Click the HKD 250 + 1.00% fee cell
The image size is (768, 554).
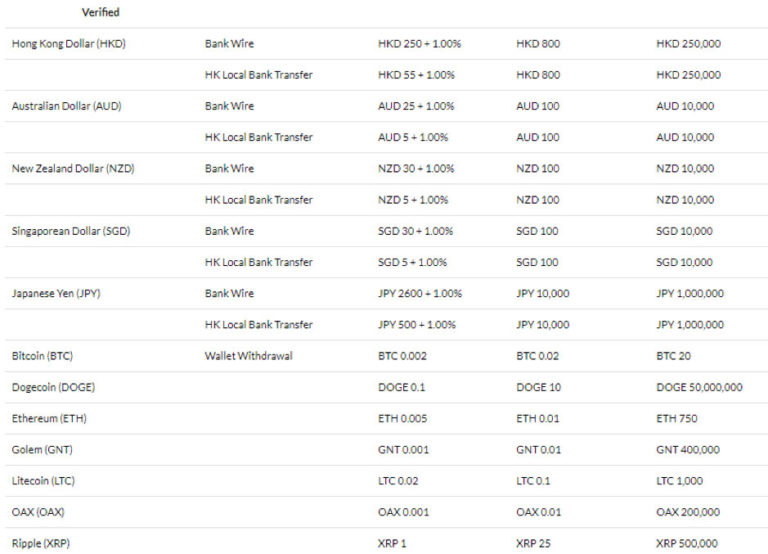(x=419, y=44)
